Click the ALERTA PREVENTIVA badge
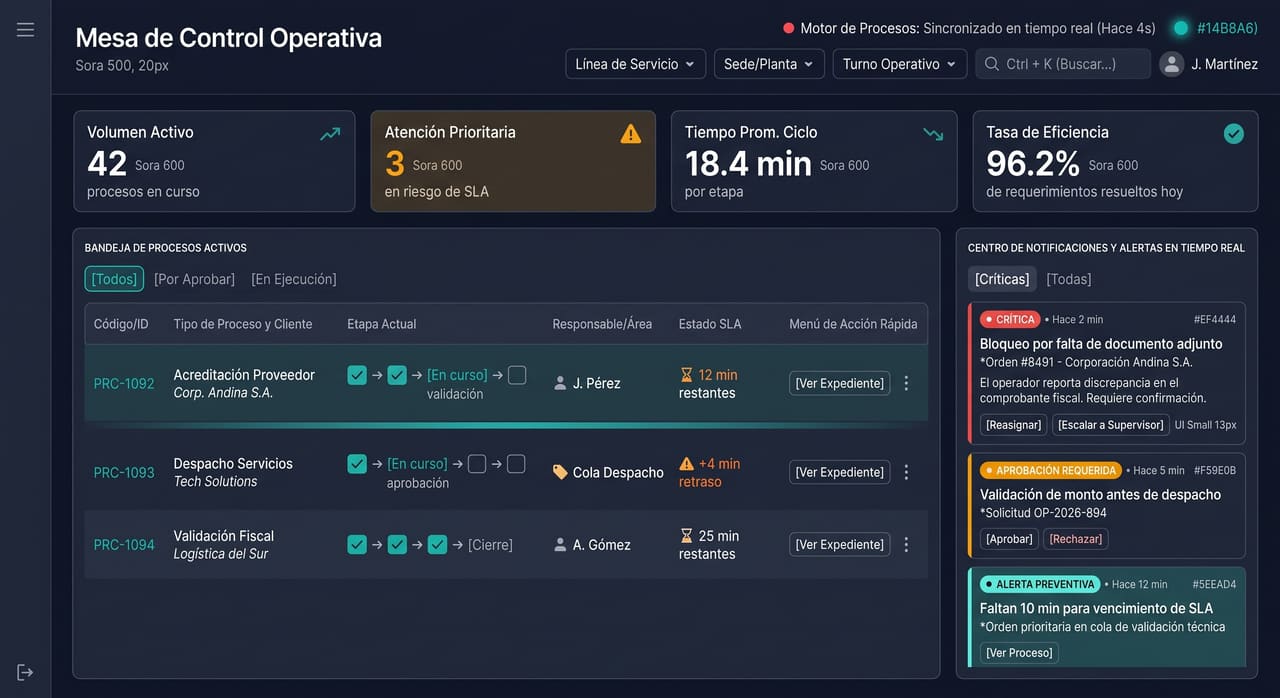 pos(1040,584)
